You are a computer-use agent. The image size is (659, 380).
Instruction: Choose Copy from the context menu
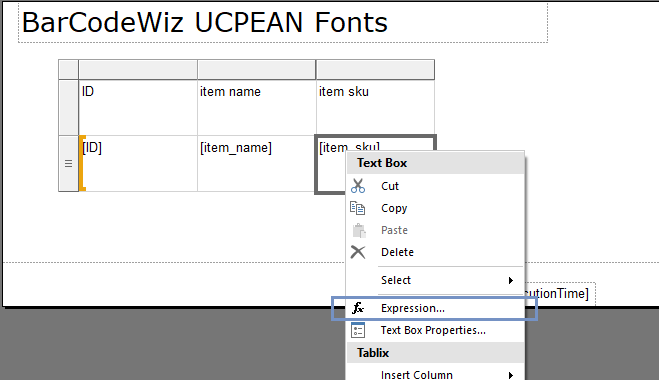(x=435, y=208)
